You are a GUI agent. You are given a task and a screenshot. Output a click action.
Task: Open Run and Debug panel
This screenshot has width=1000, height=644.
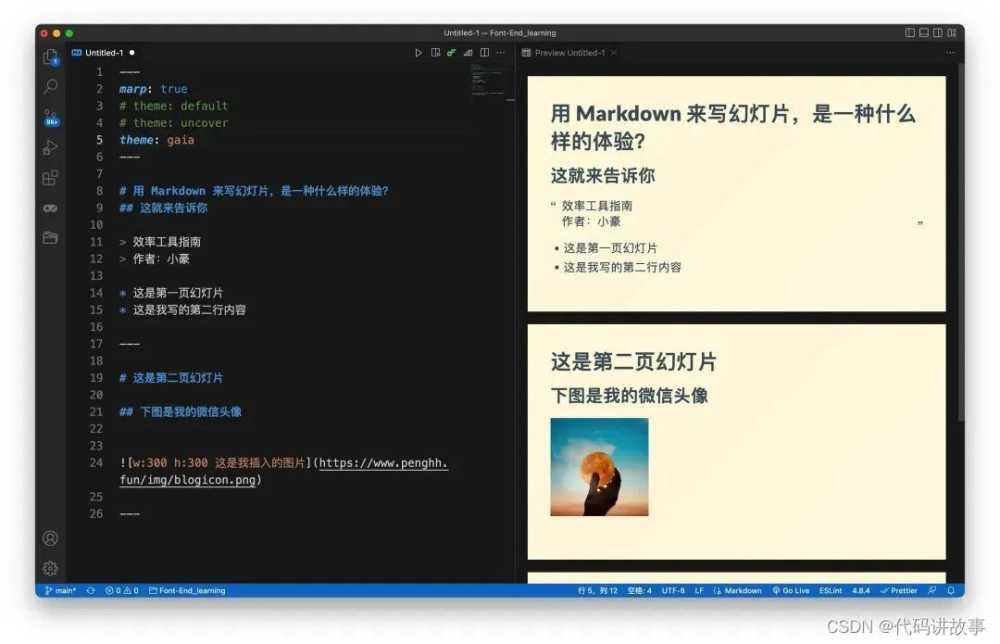coord(50,147)
